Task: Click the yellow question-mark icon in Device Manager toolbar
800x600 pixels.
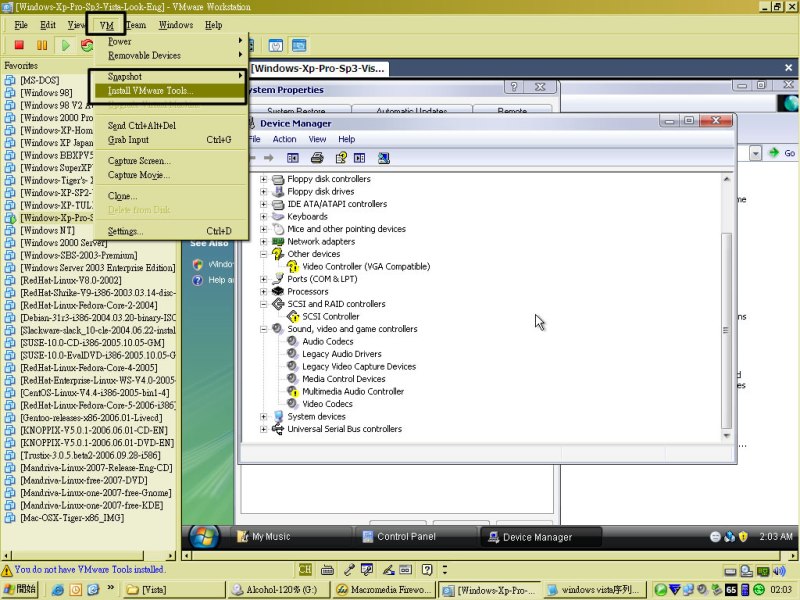Action: [341, 158]
